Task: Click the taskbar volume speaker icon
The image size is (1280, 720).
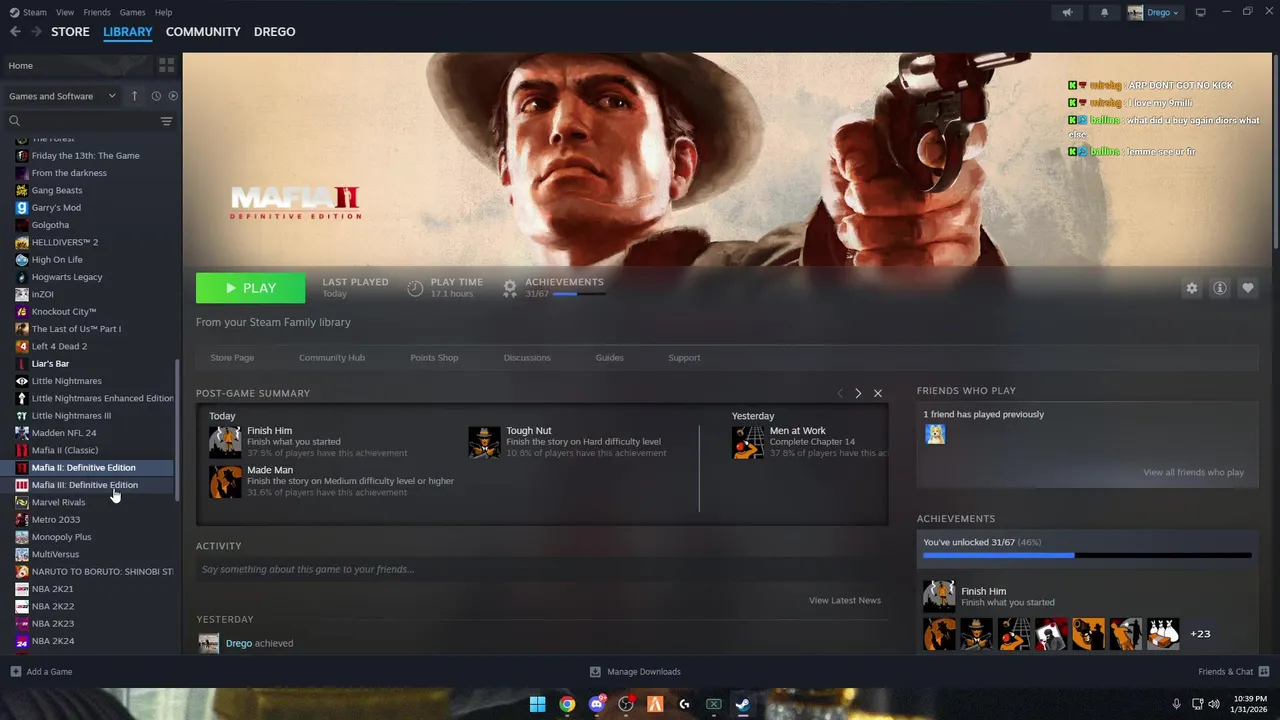Action: 1214,704
